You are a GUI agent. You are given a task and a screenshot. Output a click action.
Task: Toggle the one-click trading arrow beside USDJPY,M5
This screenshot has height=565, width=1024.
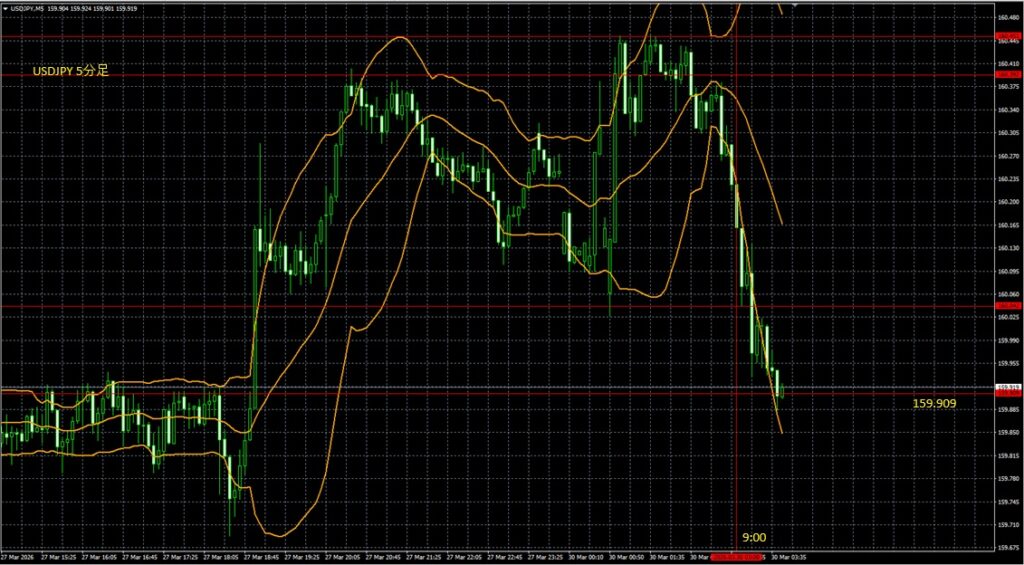[5, 8]
